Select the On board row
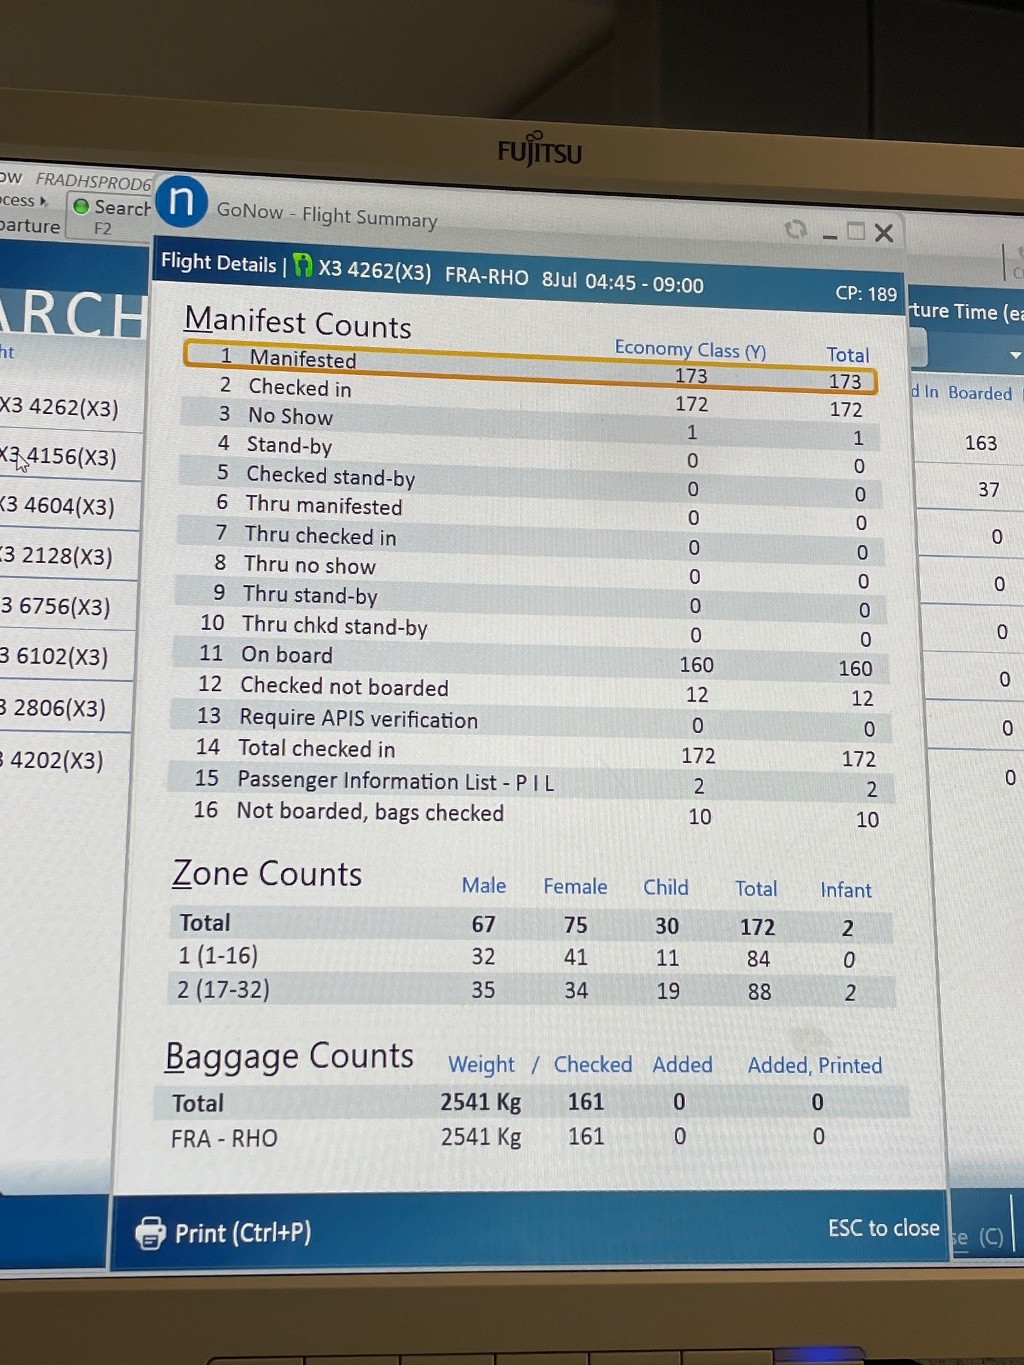The width and height of the screenshot is (1024, 1365). pos(530,660)
